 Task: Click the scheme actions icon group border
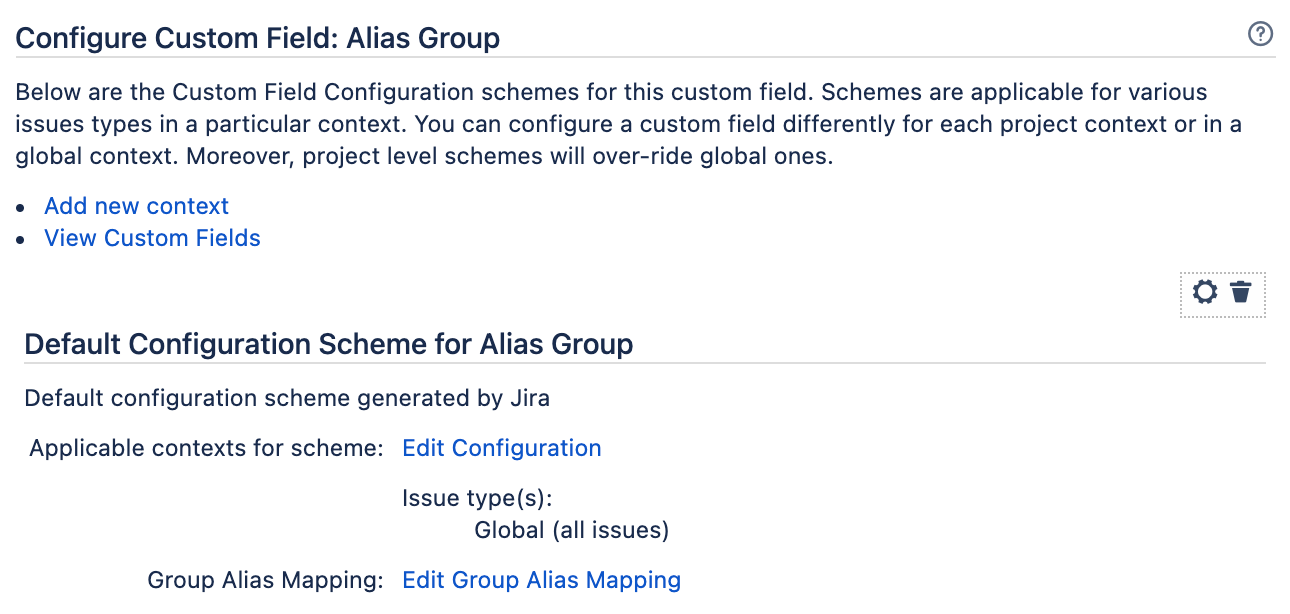pos(1223,292)
